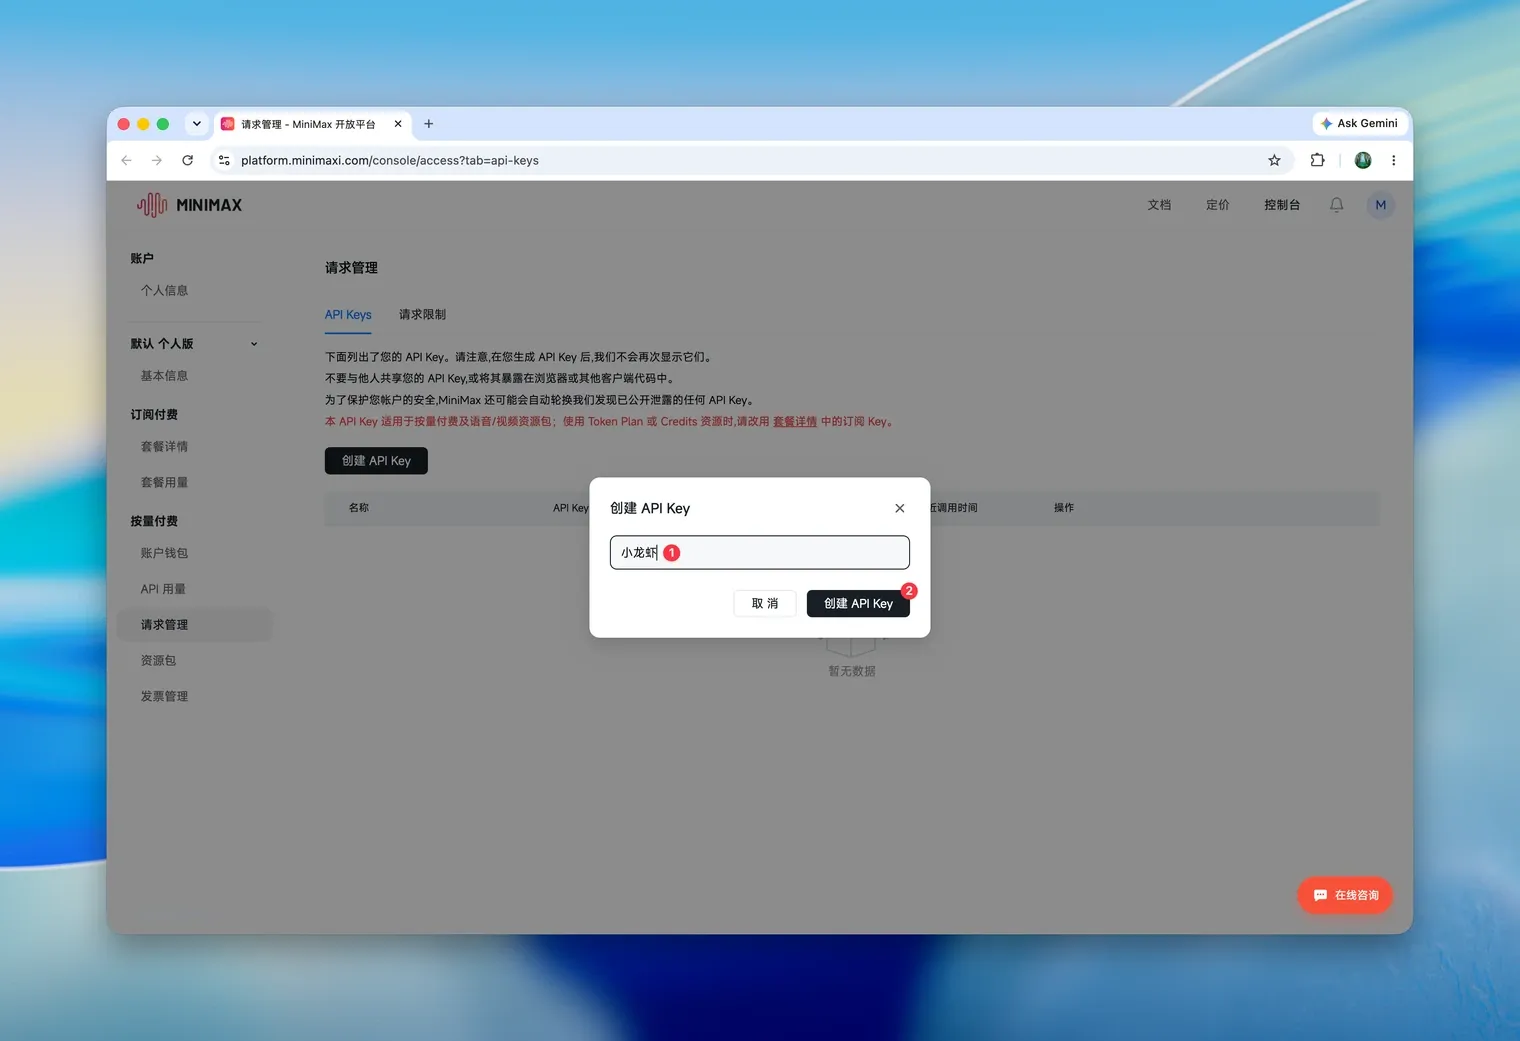Screen dimensions: 1520x1041
Task: Open the Chrome three-dot menu
Action: 1393,160
